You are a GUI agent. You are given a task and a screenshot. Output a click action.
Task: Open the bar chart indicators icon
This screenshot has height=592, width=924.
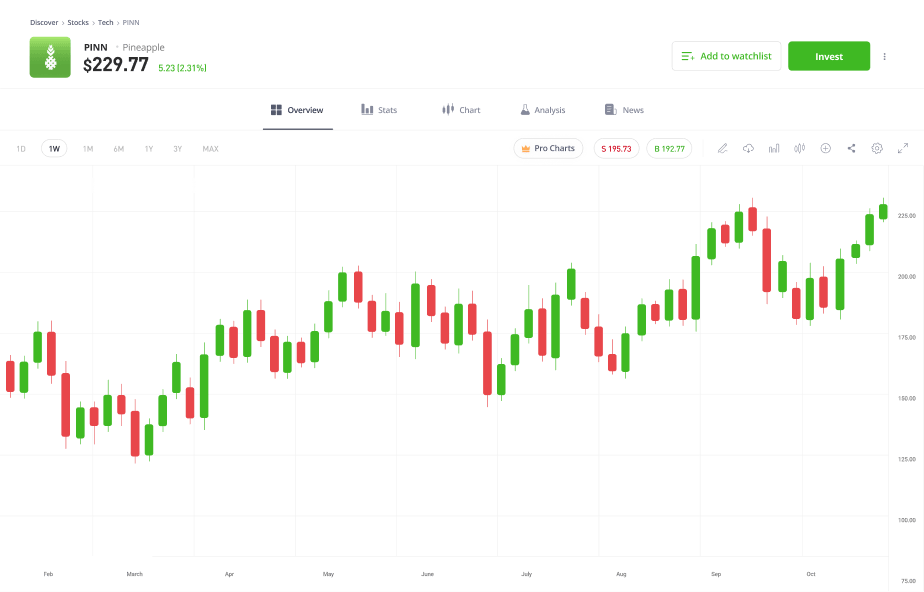click(774, 148)
